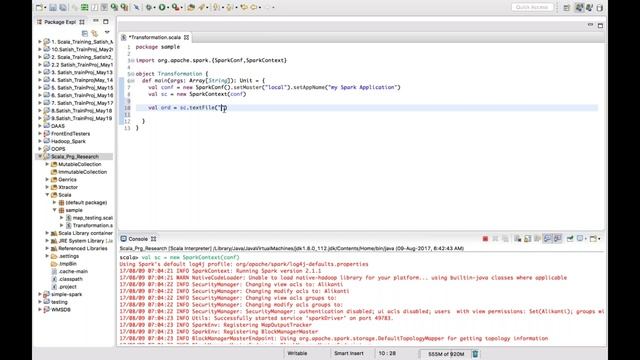Expand the MutableCollection source folder
Viewport: 640px width, 360px height.
click(x=47, y=164)
